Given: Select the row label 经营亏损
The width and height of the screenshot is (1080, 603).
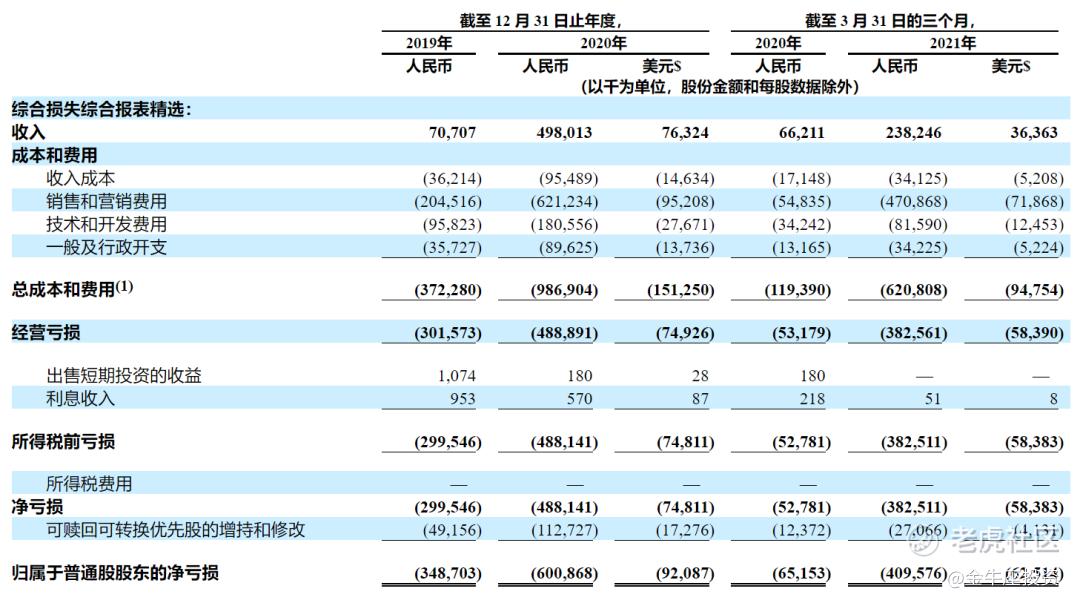Looking at the screenshot, I should point(46,332).
